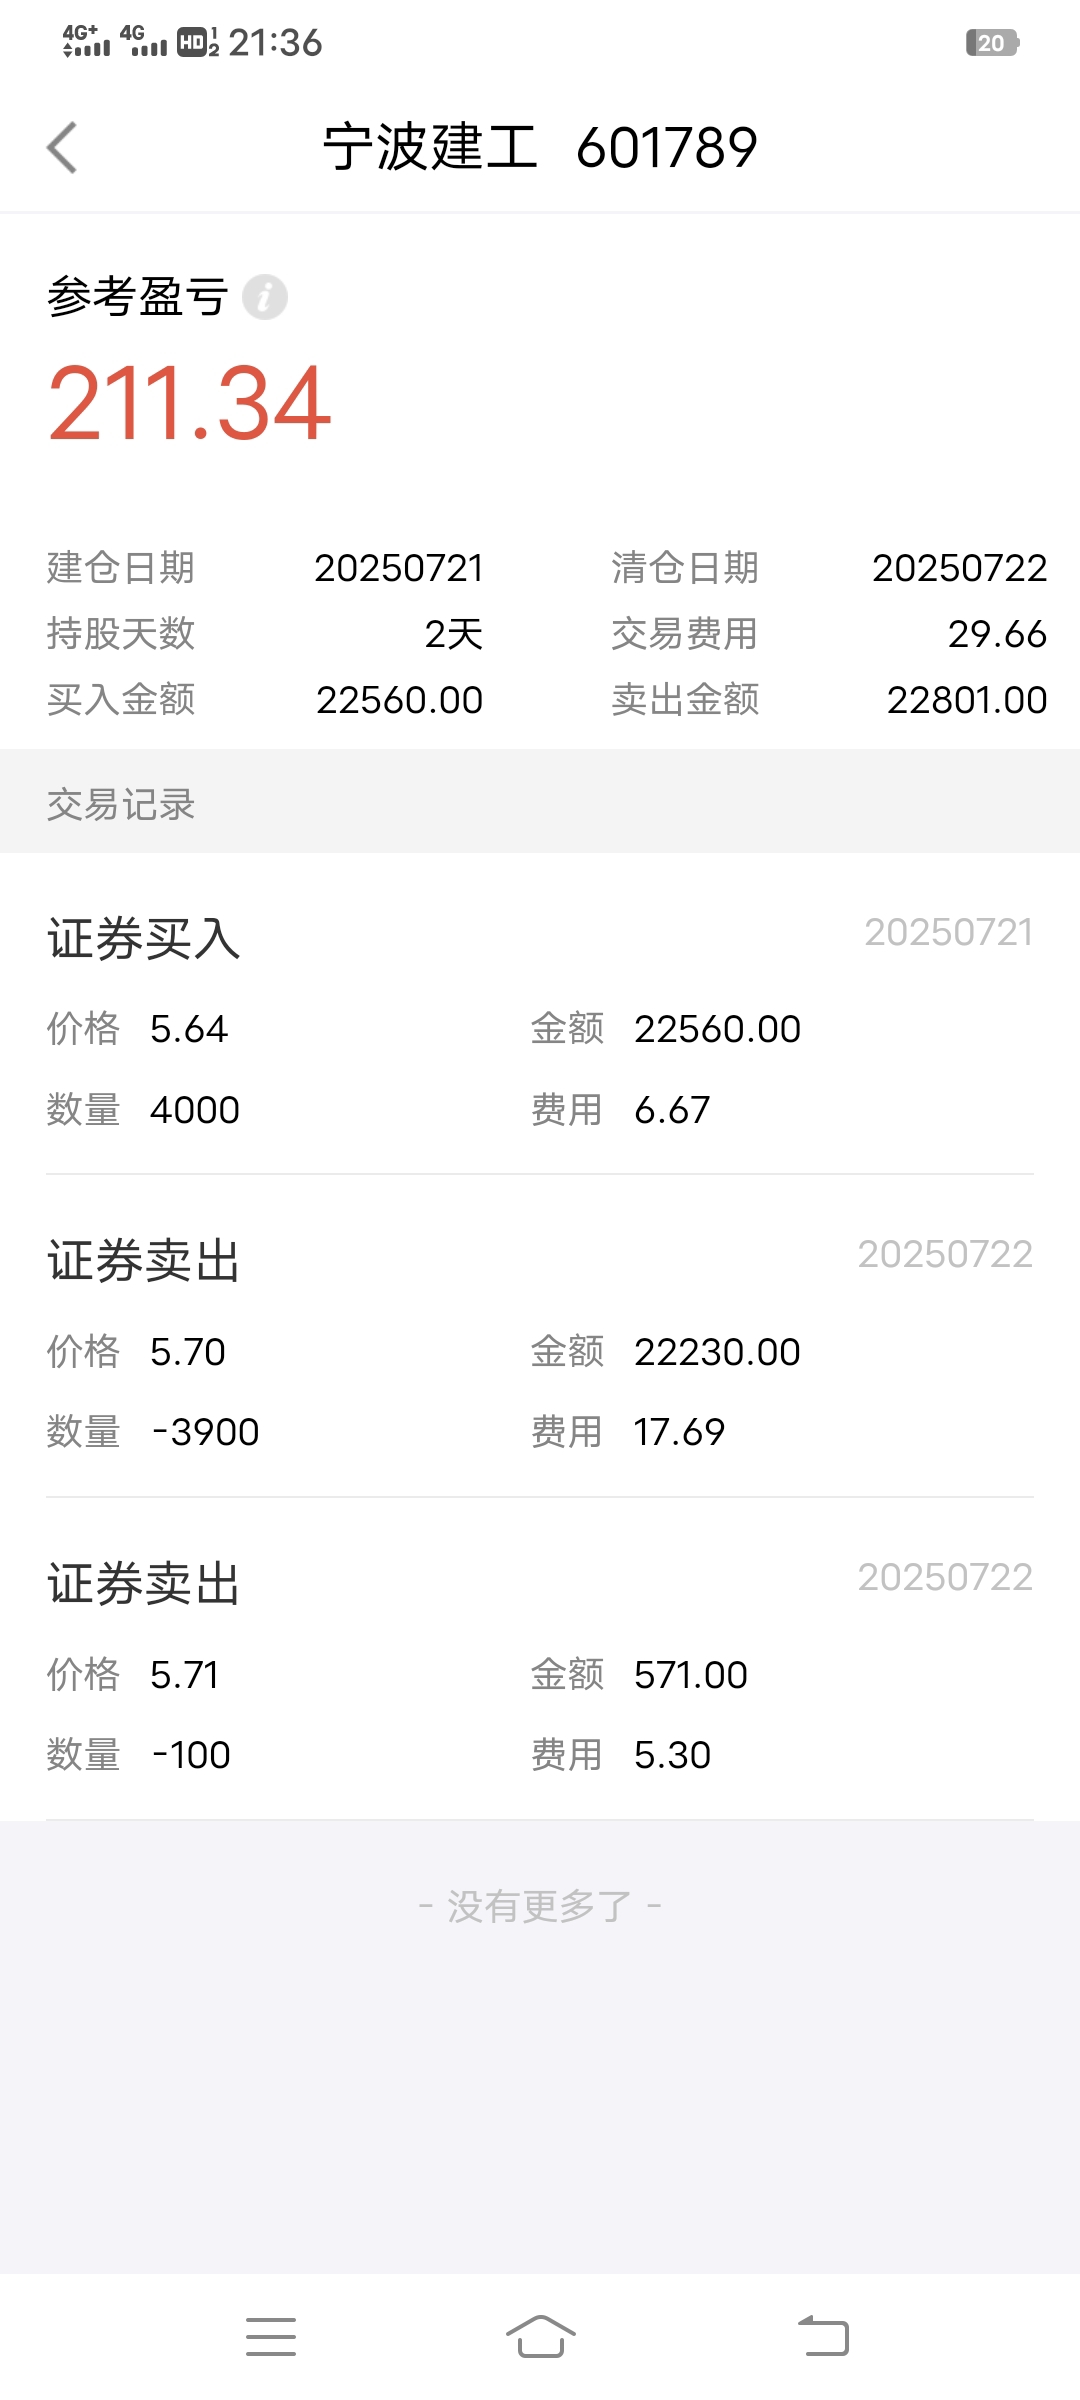The height and width of the screenshot is (2400, 1080).
Task: Tap the 211.34 profit figure
Action: [x=190, y=403]
